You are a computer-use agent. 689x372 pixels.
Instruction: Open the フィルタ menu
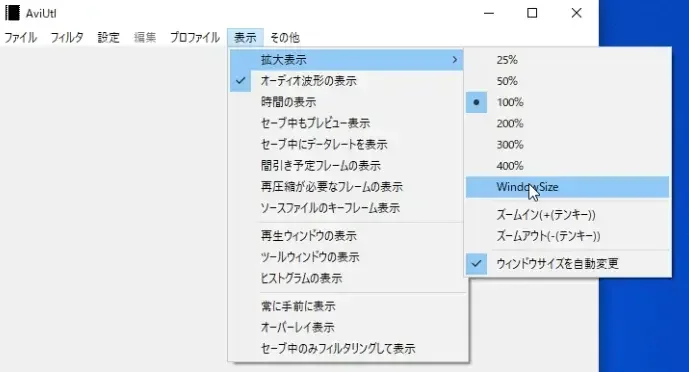click(x=67, y=38)
